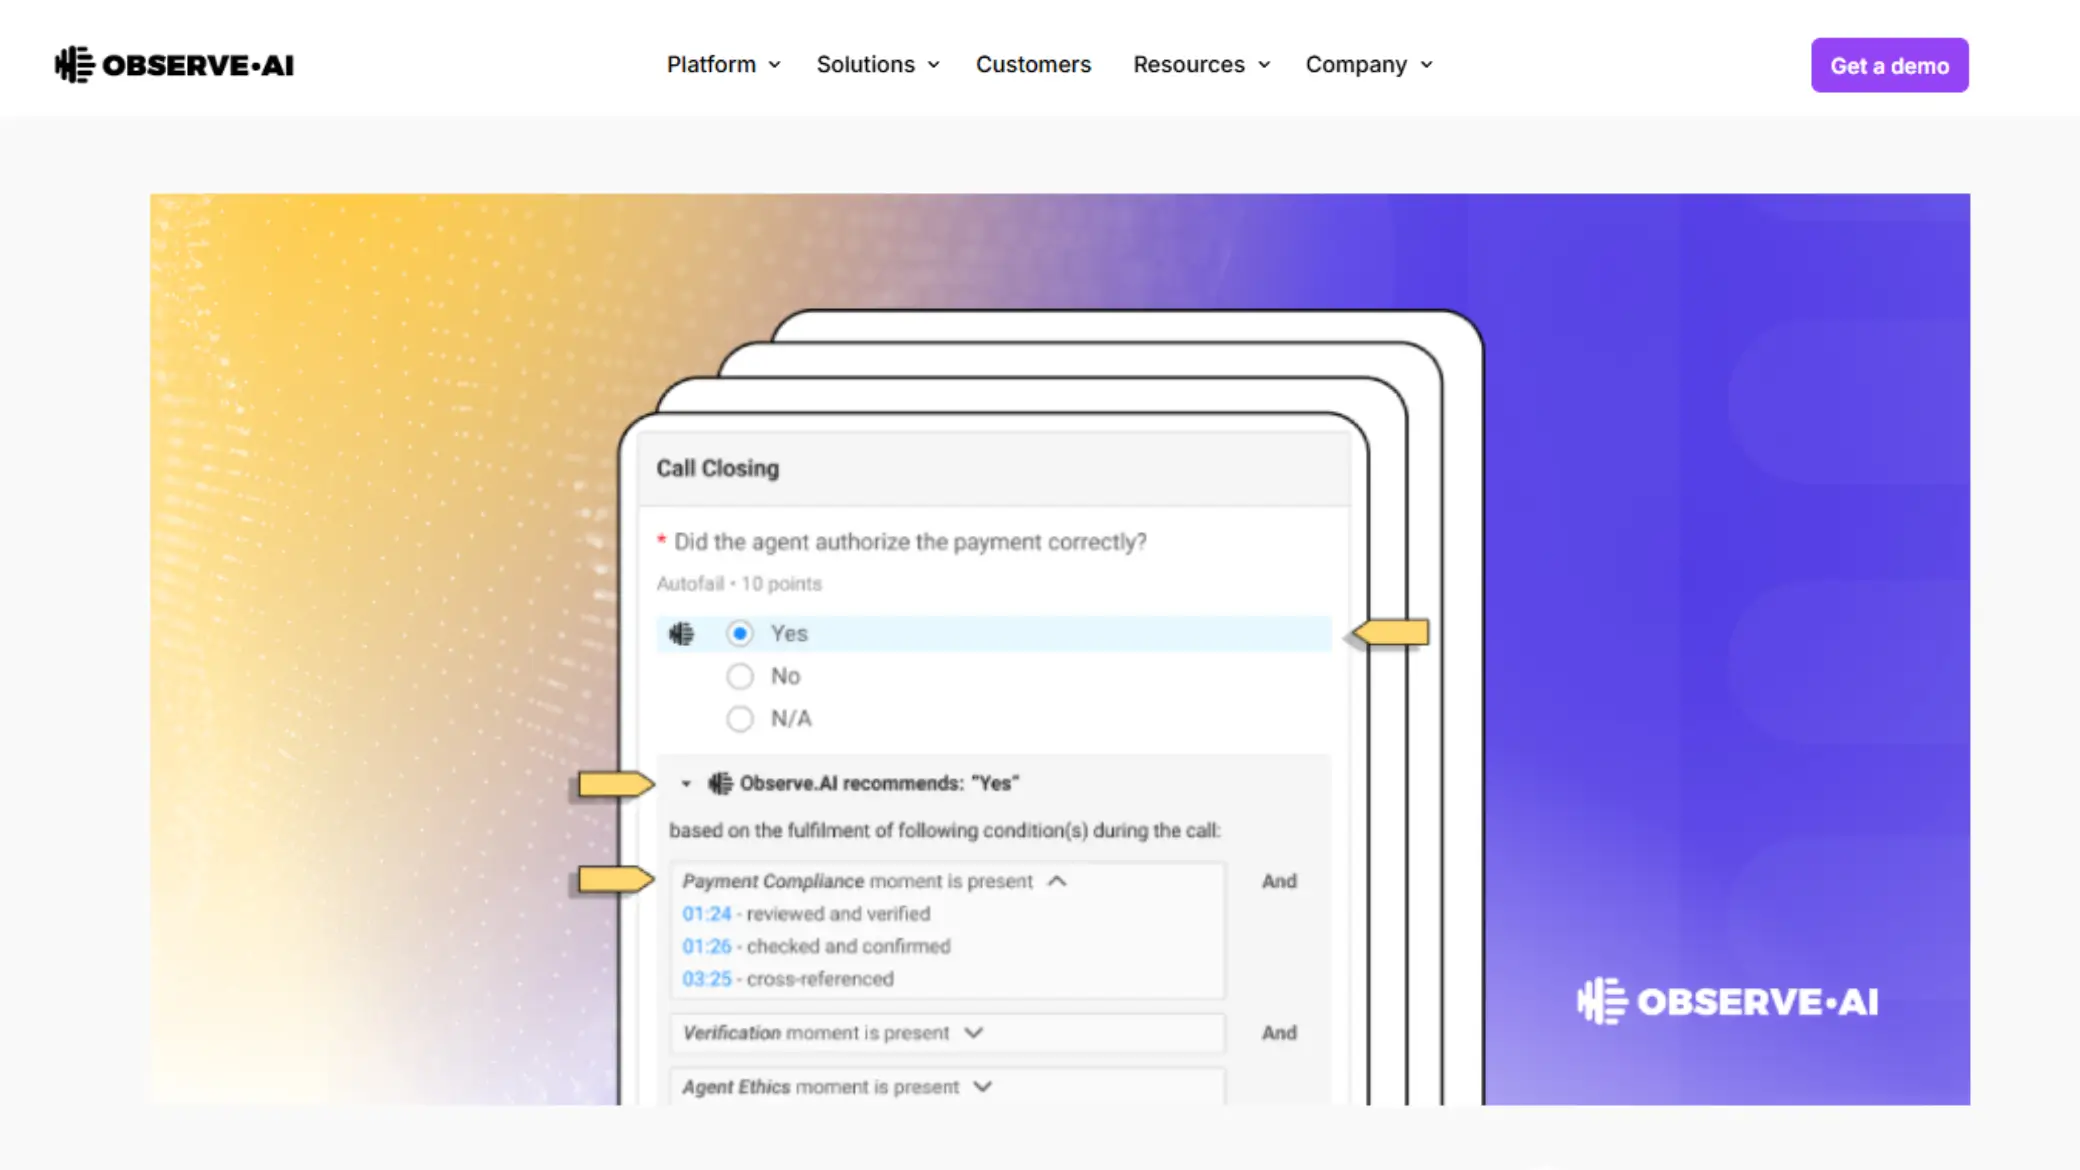Click the yellow arrow beside the recommends row
The image size is (2080, 1170).
point(612,785)
